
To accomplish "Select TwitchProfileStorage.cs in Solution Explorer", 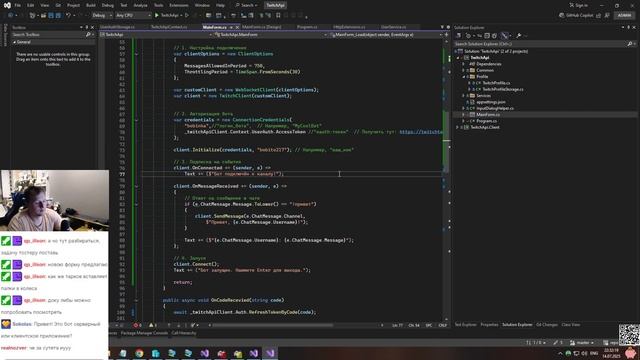I will (x=502, y=89).
